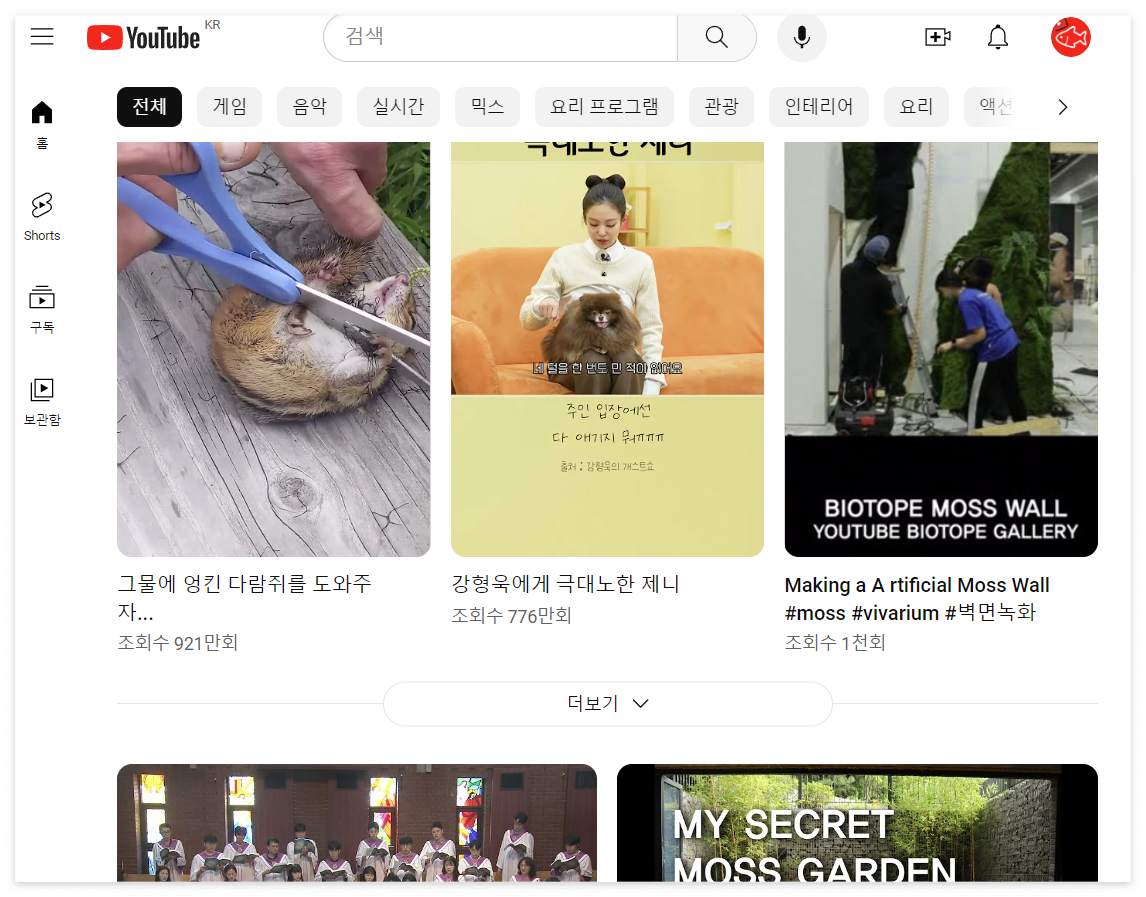The image size is (1146, 897).
Task: Click the 조회수 776만회 view count
Action: (512, 616)
